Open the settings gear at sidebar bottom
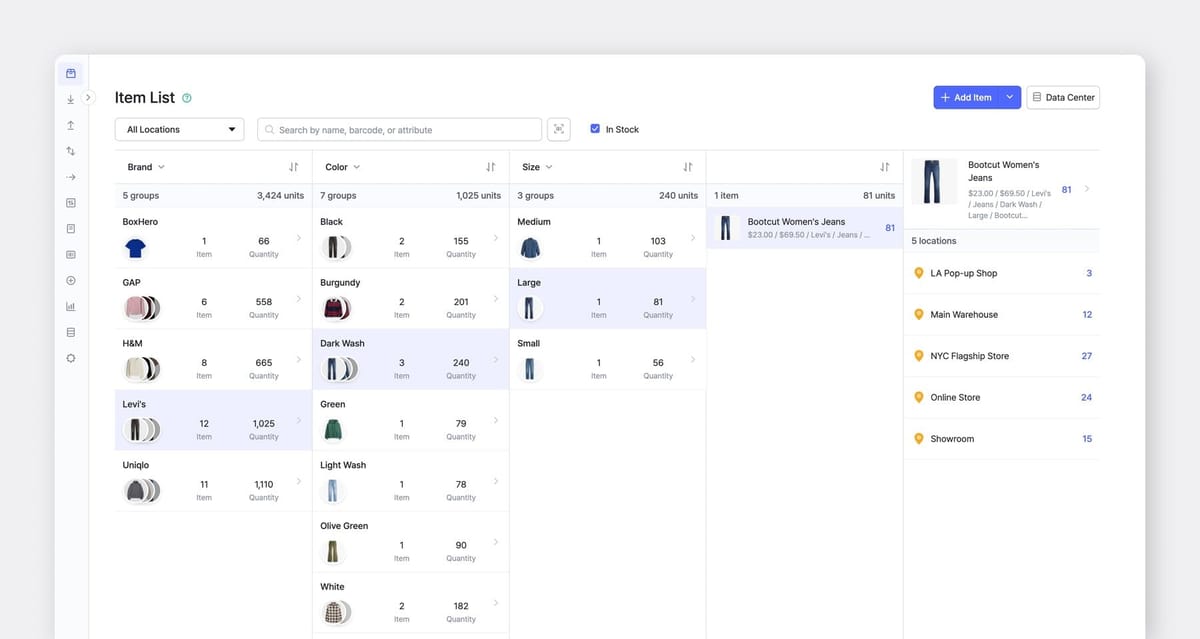 point(70,357)
